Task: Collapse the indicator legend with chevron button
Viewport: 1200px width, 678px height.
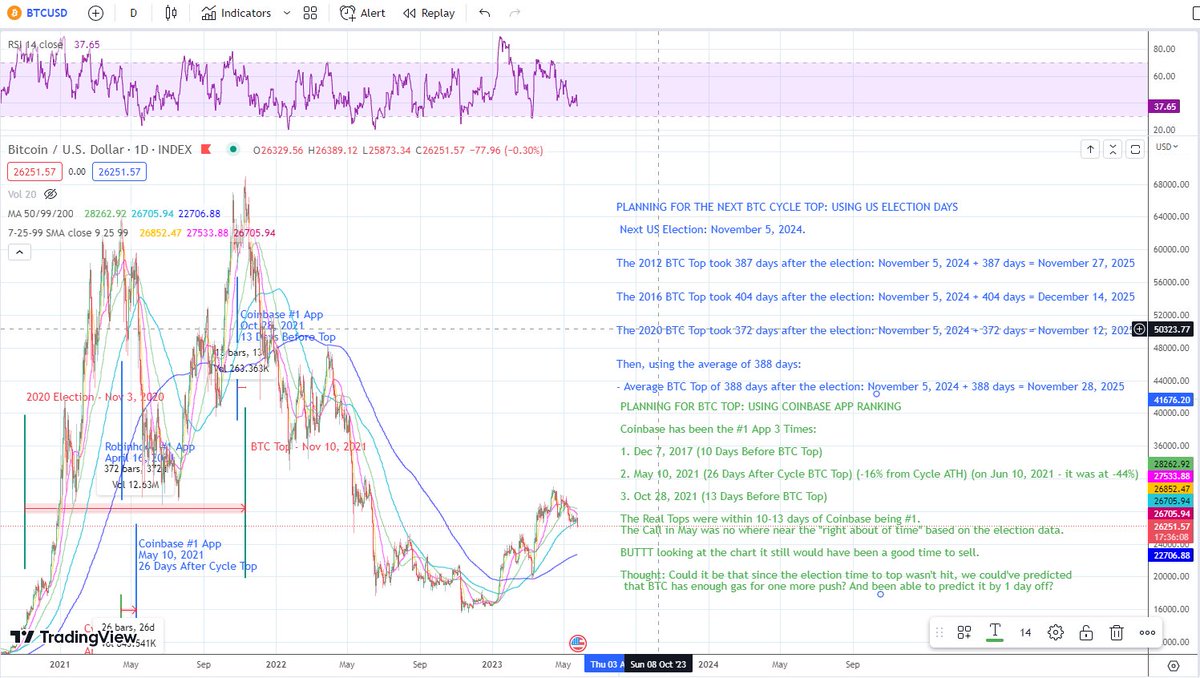Action: click(18, 253)
